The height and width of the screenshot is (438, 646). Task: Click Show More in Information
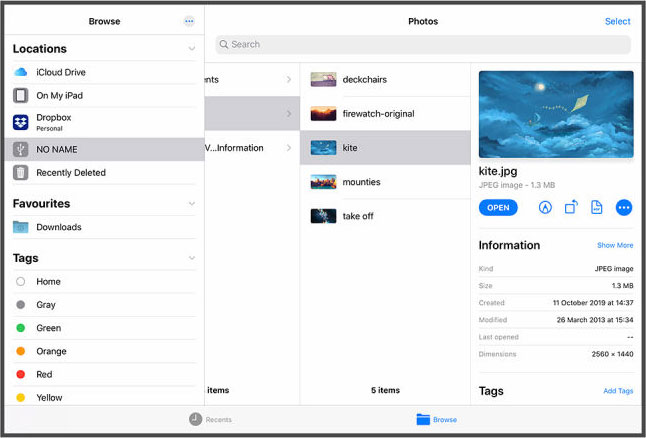click(615, 245)
